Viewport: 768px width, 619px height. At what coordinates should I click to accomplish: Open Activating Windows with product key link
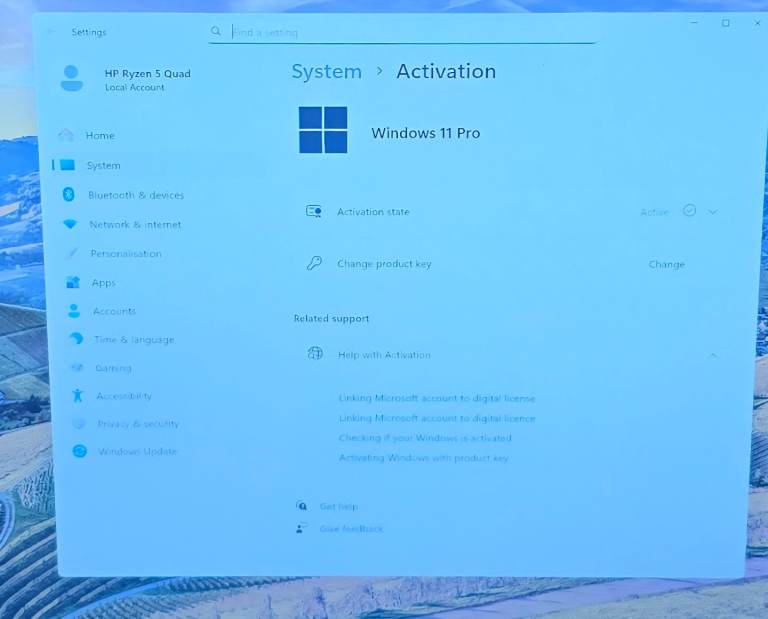pos(423,458)
